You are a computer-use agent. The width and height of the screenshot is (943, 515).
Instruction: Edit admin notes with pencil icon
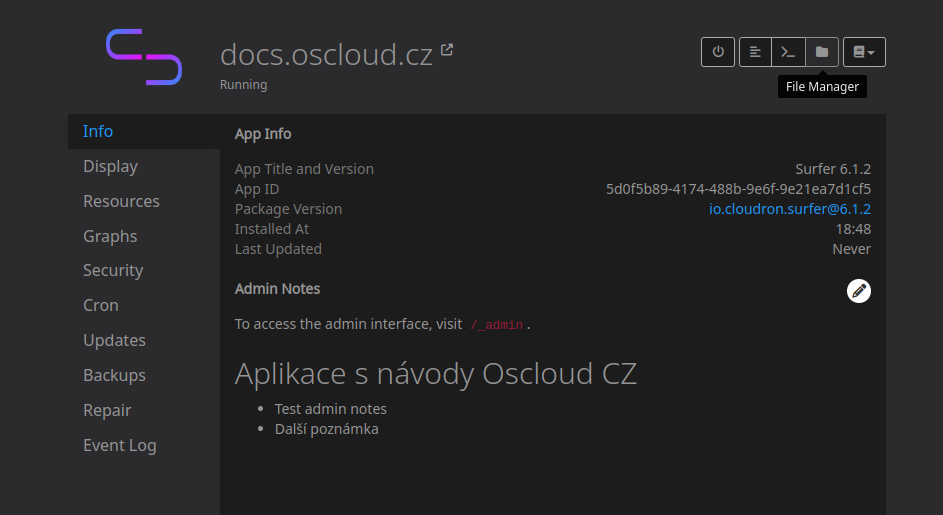tap(858, 290)
